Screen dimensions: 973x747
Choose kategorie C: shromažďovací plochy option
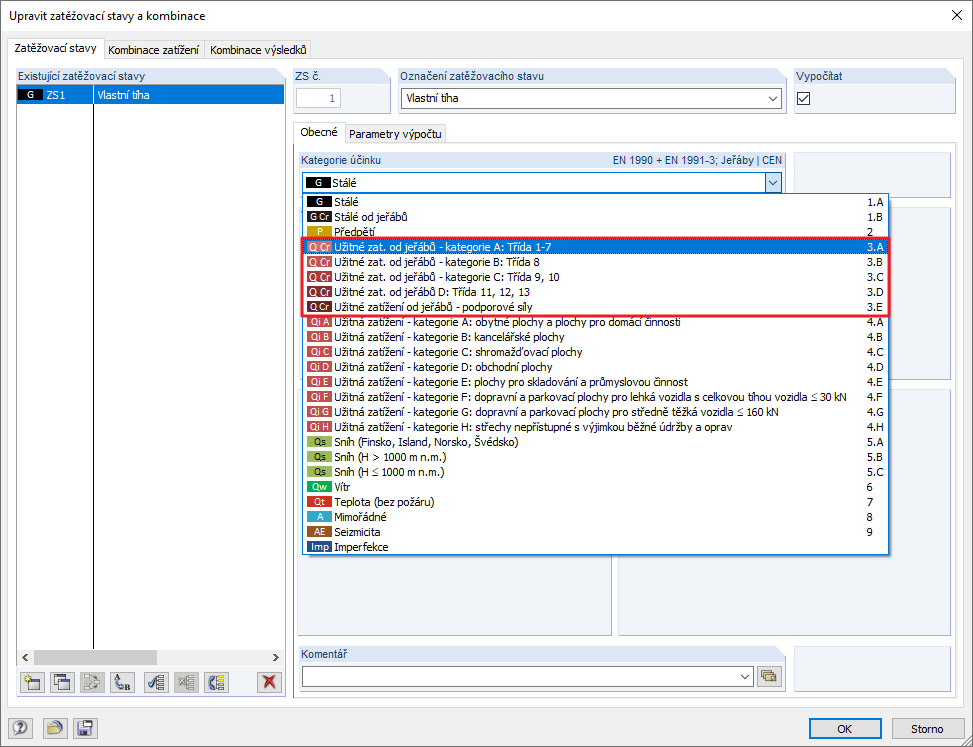pyautogui.click(x=596, y=352)
